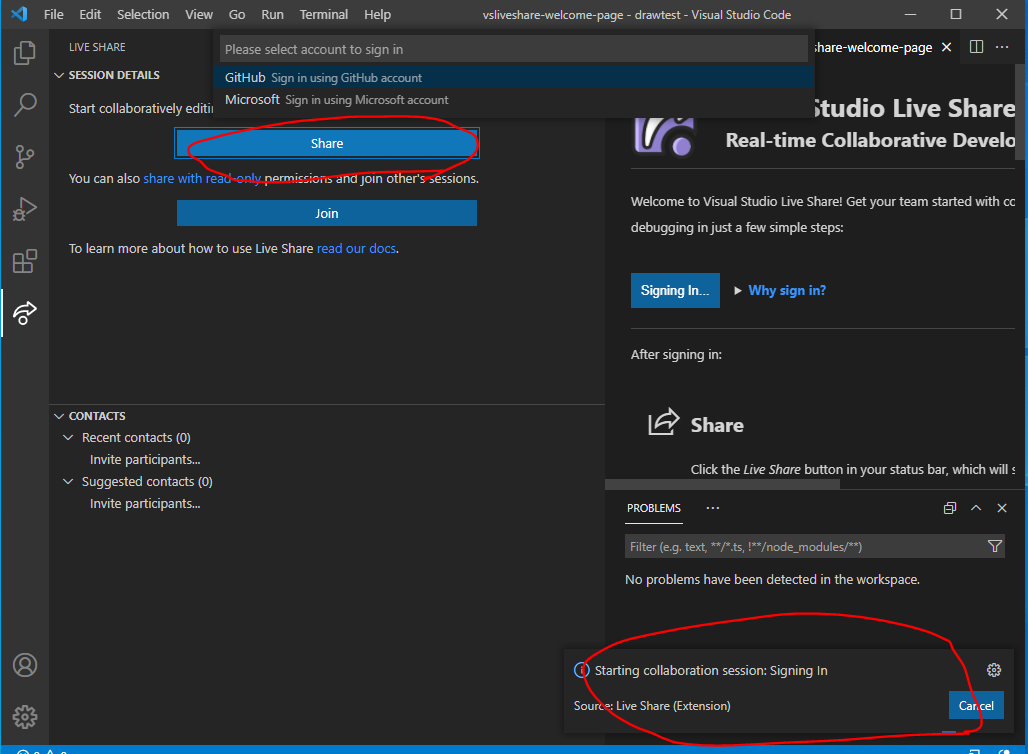
Task: Click the Share button in Session Details
Action: click(326, 143)
